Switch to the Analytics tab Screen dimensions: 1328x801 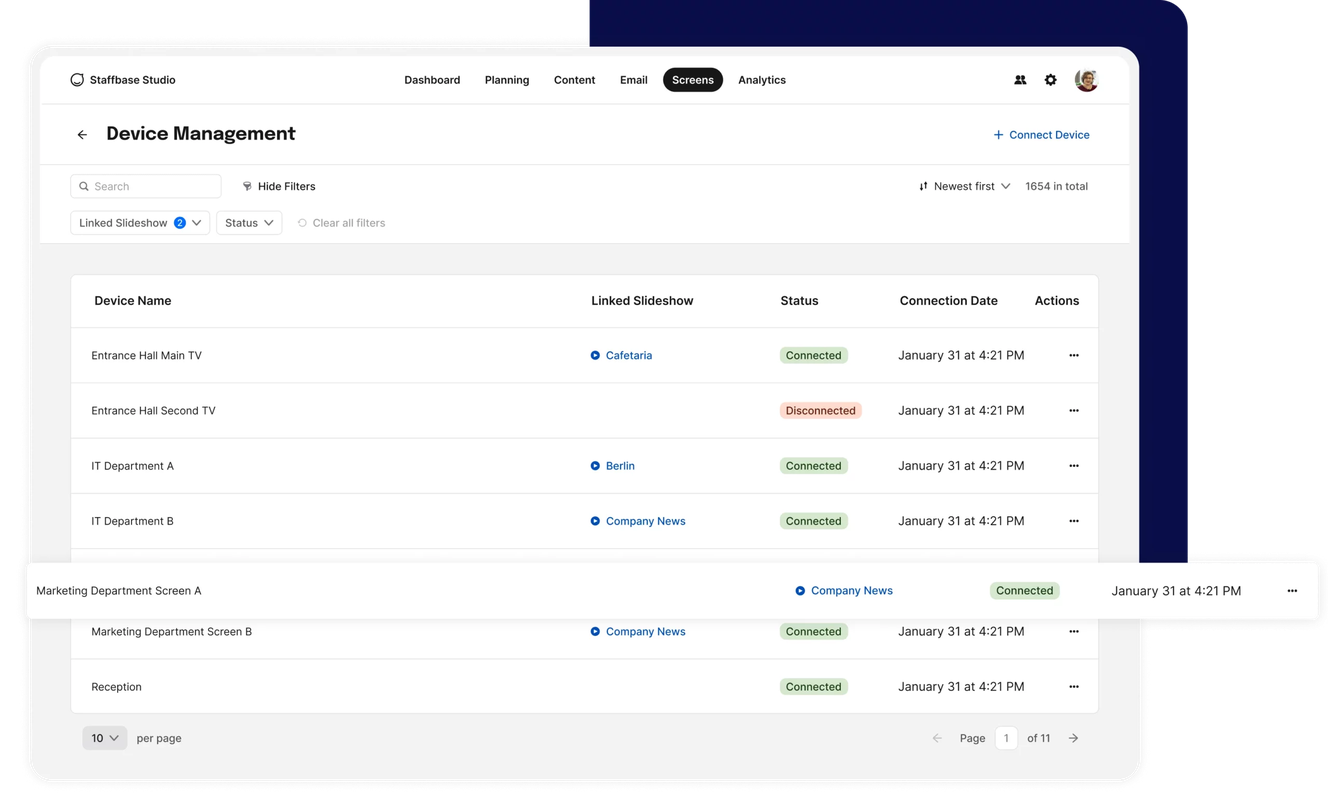click(761, 79)
